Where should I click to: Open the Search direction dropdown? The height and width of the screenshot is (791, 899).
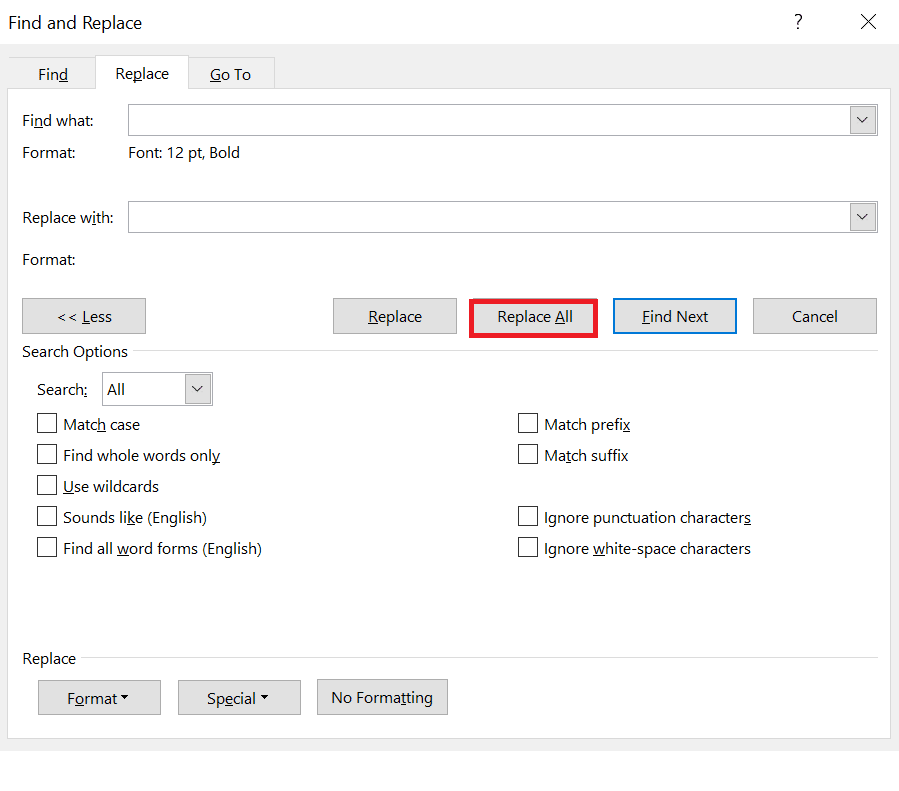[x=198, y=389]
